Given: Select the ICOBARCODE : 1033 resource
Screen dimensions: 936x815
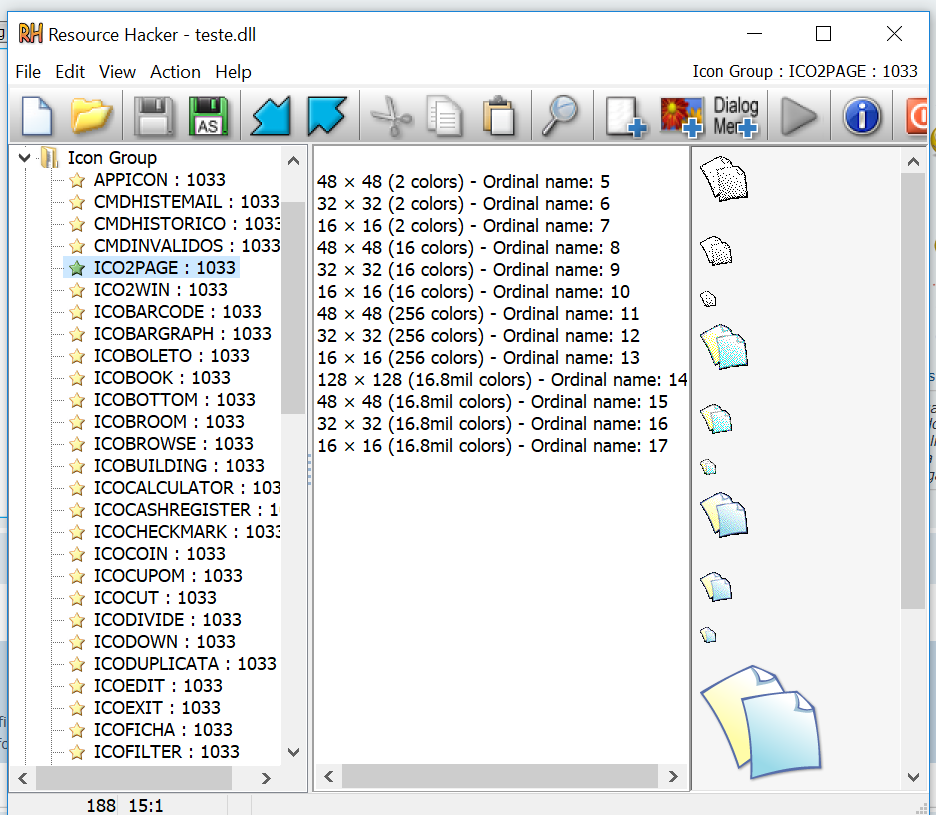Looking at the screenshot, I should tap(177, 312).
